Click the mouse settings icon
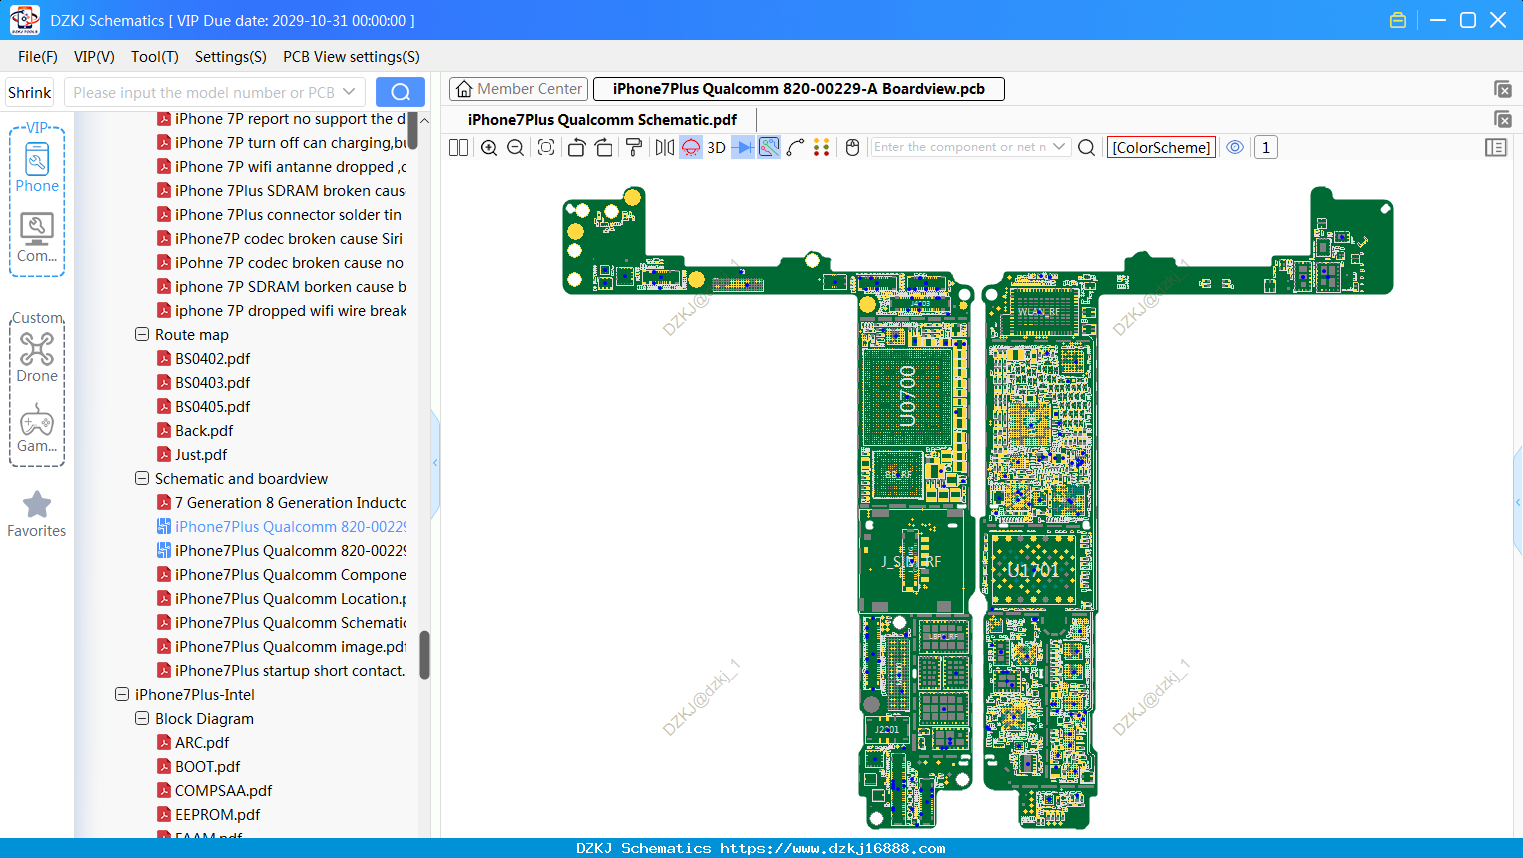The height and width of the screenshot is (858, 1523). coord(853,147)
